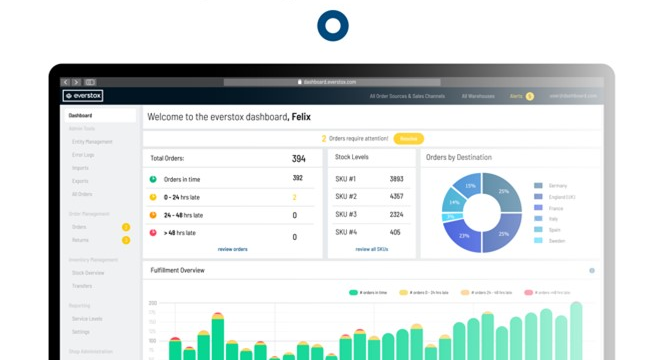
Task: Click the SKU #3 row value 2324
Action: (x=396, y=215)
